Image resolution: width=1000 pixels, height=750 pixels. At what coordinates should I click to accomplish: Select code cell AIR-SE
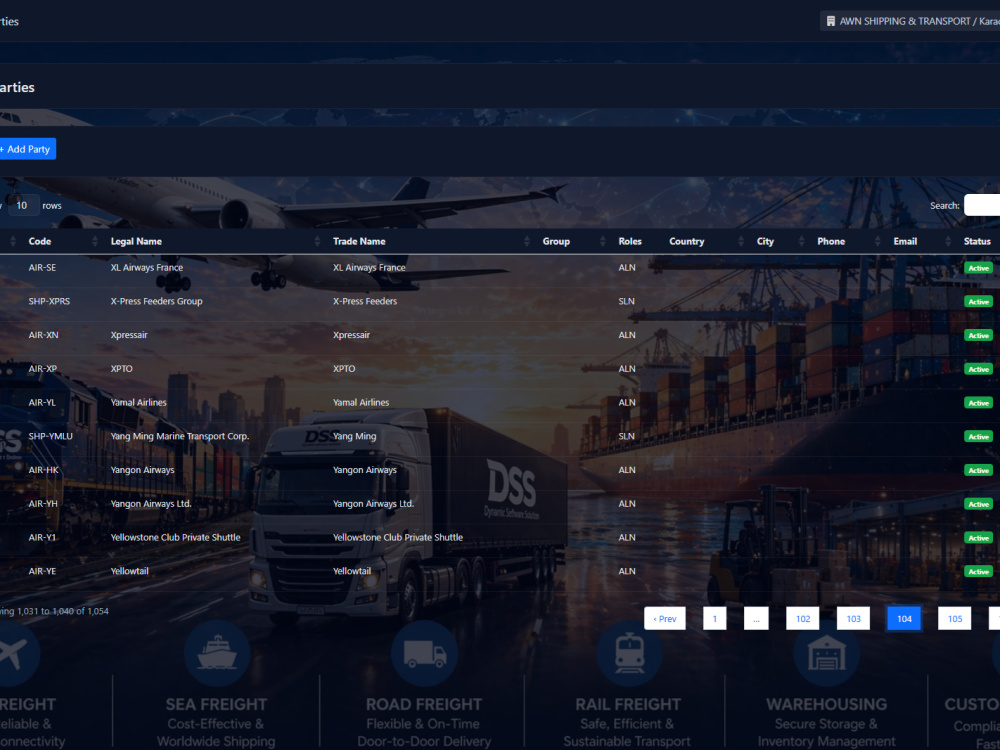tap(42, 268)
